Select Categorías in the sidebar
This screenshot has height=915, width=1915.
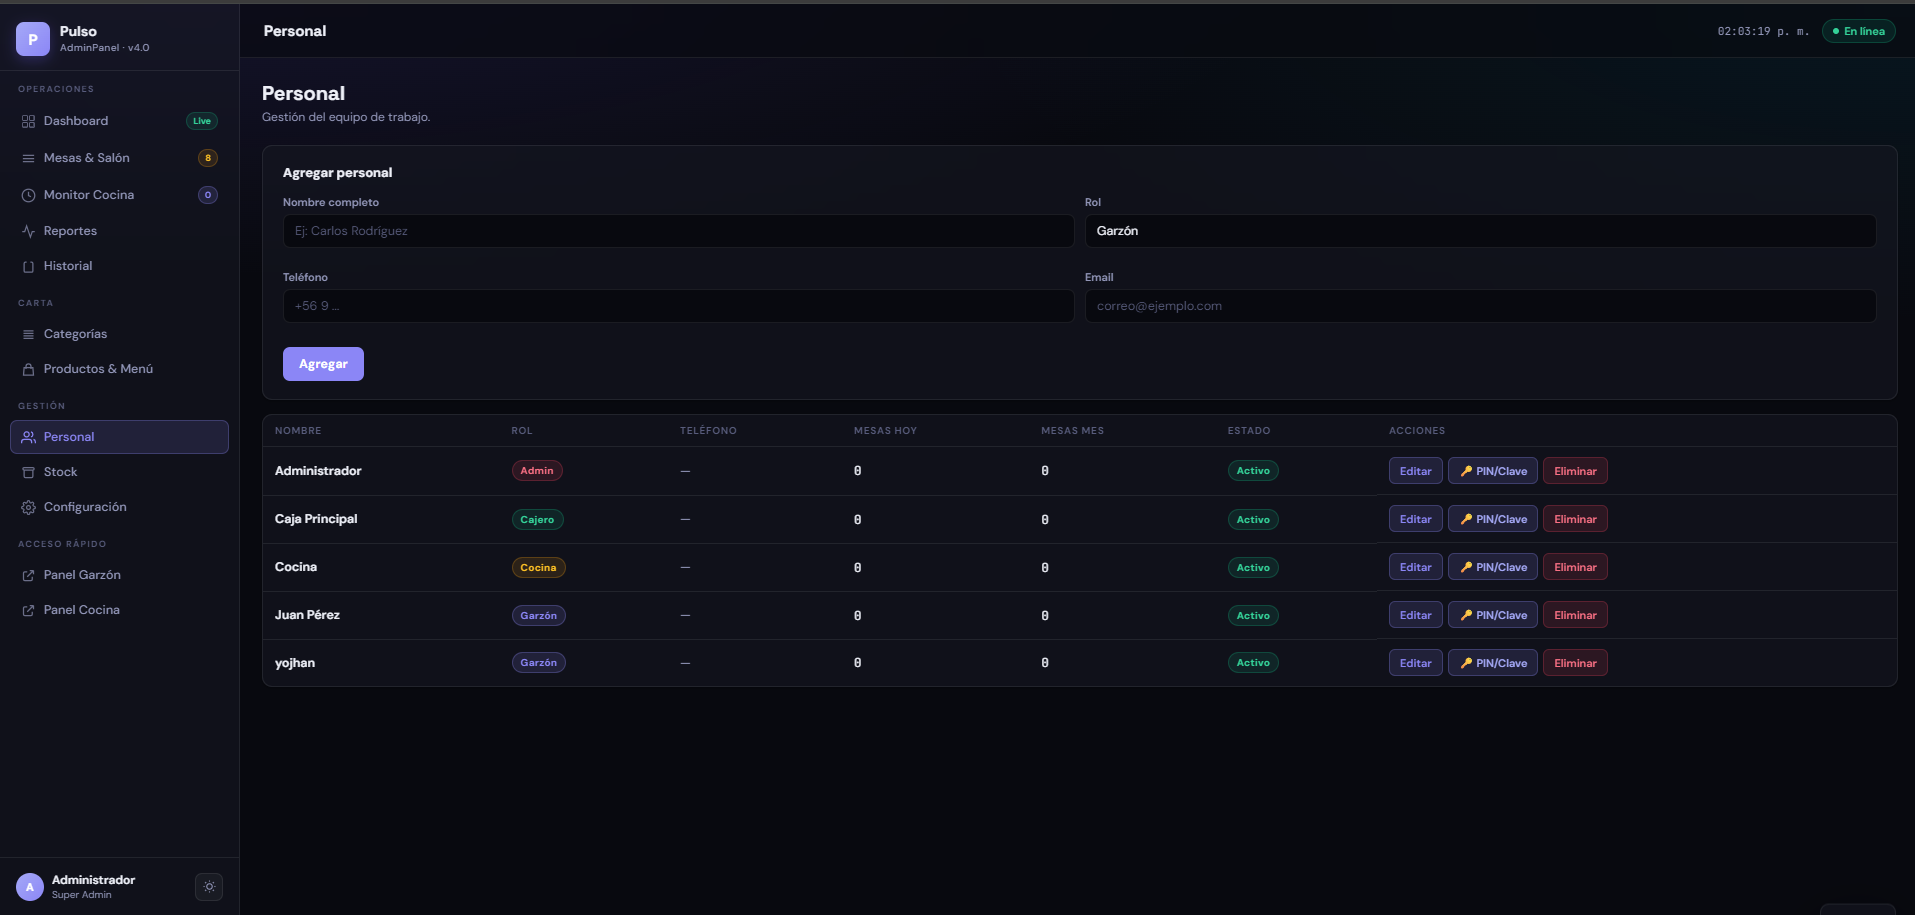pyautogui.click(x=119, y=334)
